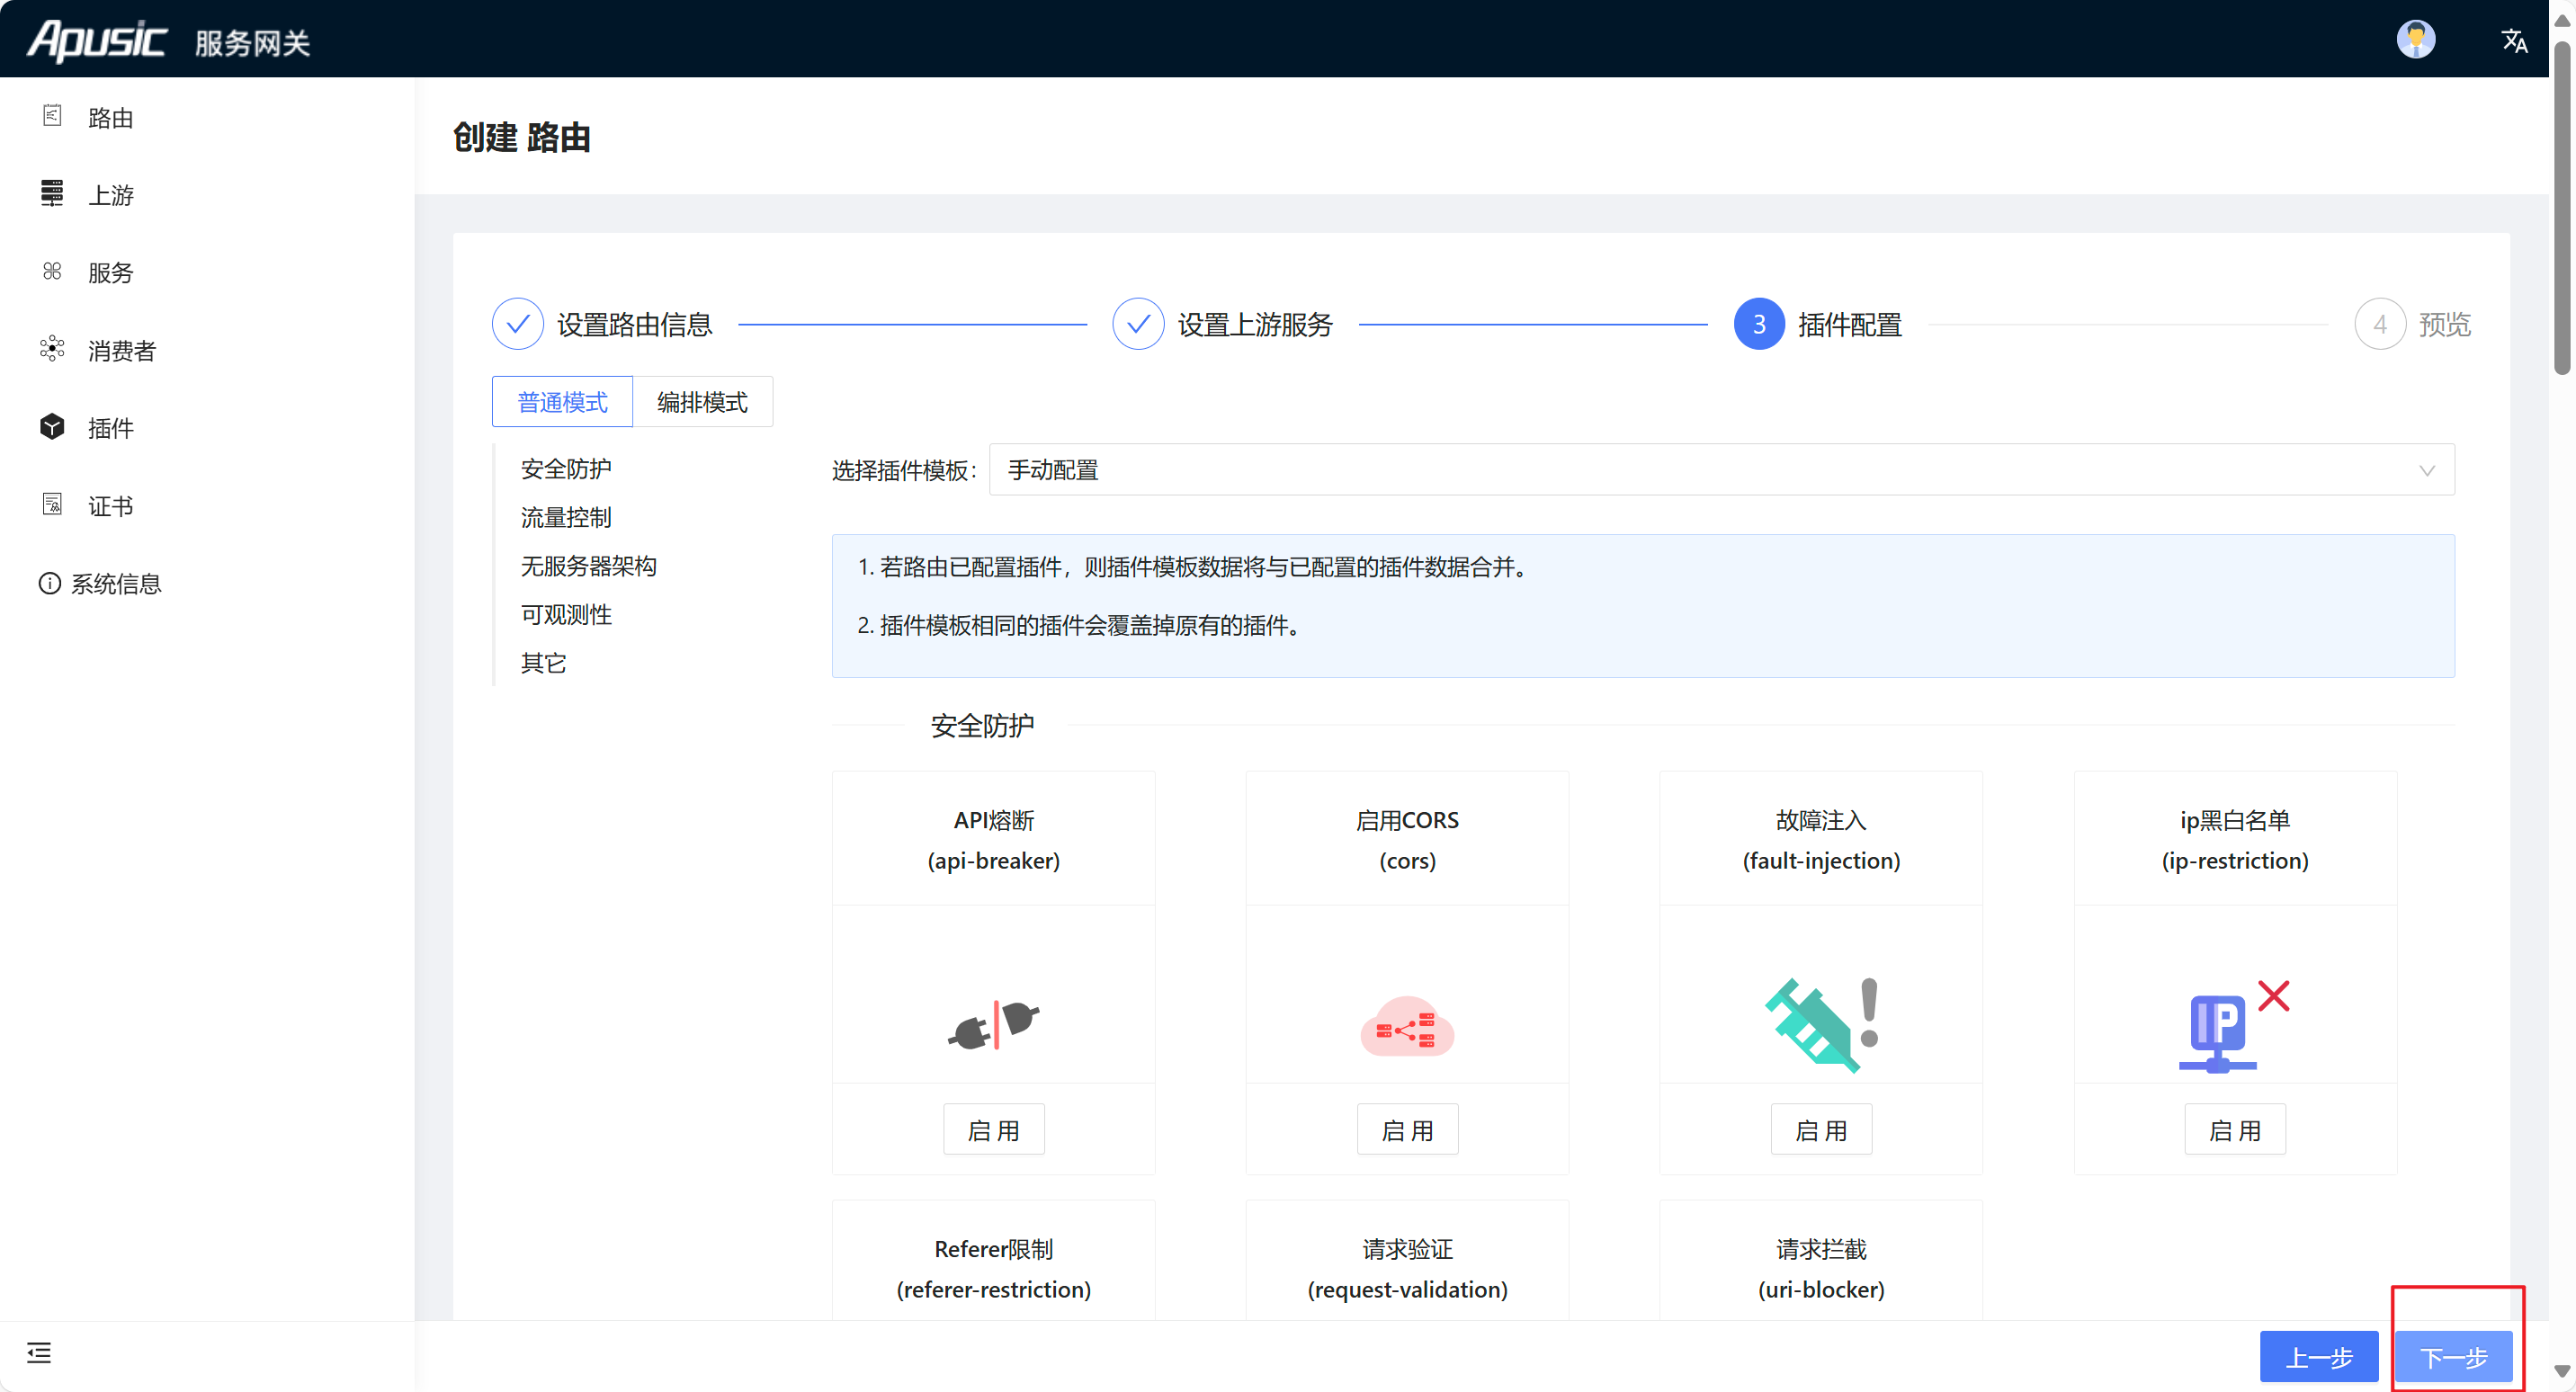Click the page vertical scrollbar thumb

click(x=2562, y=207)
